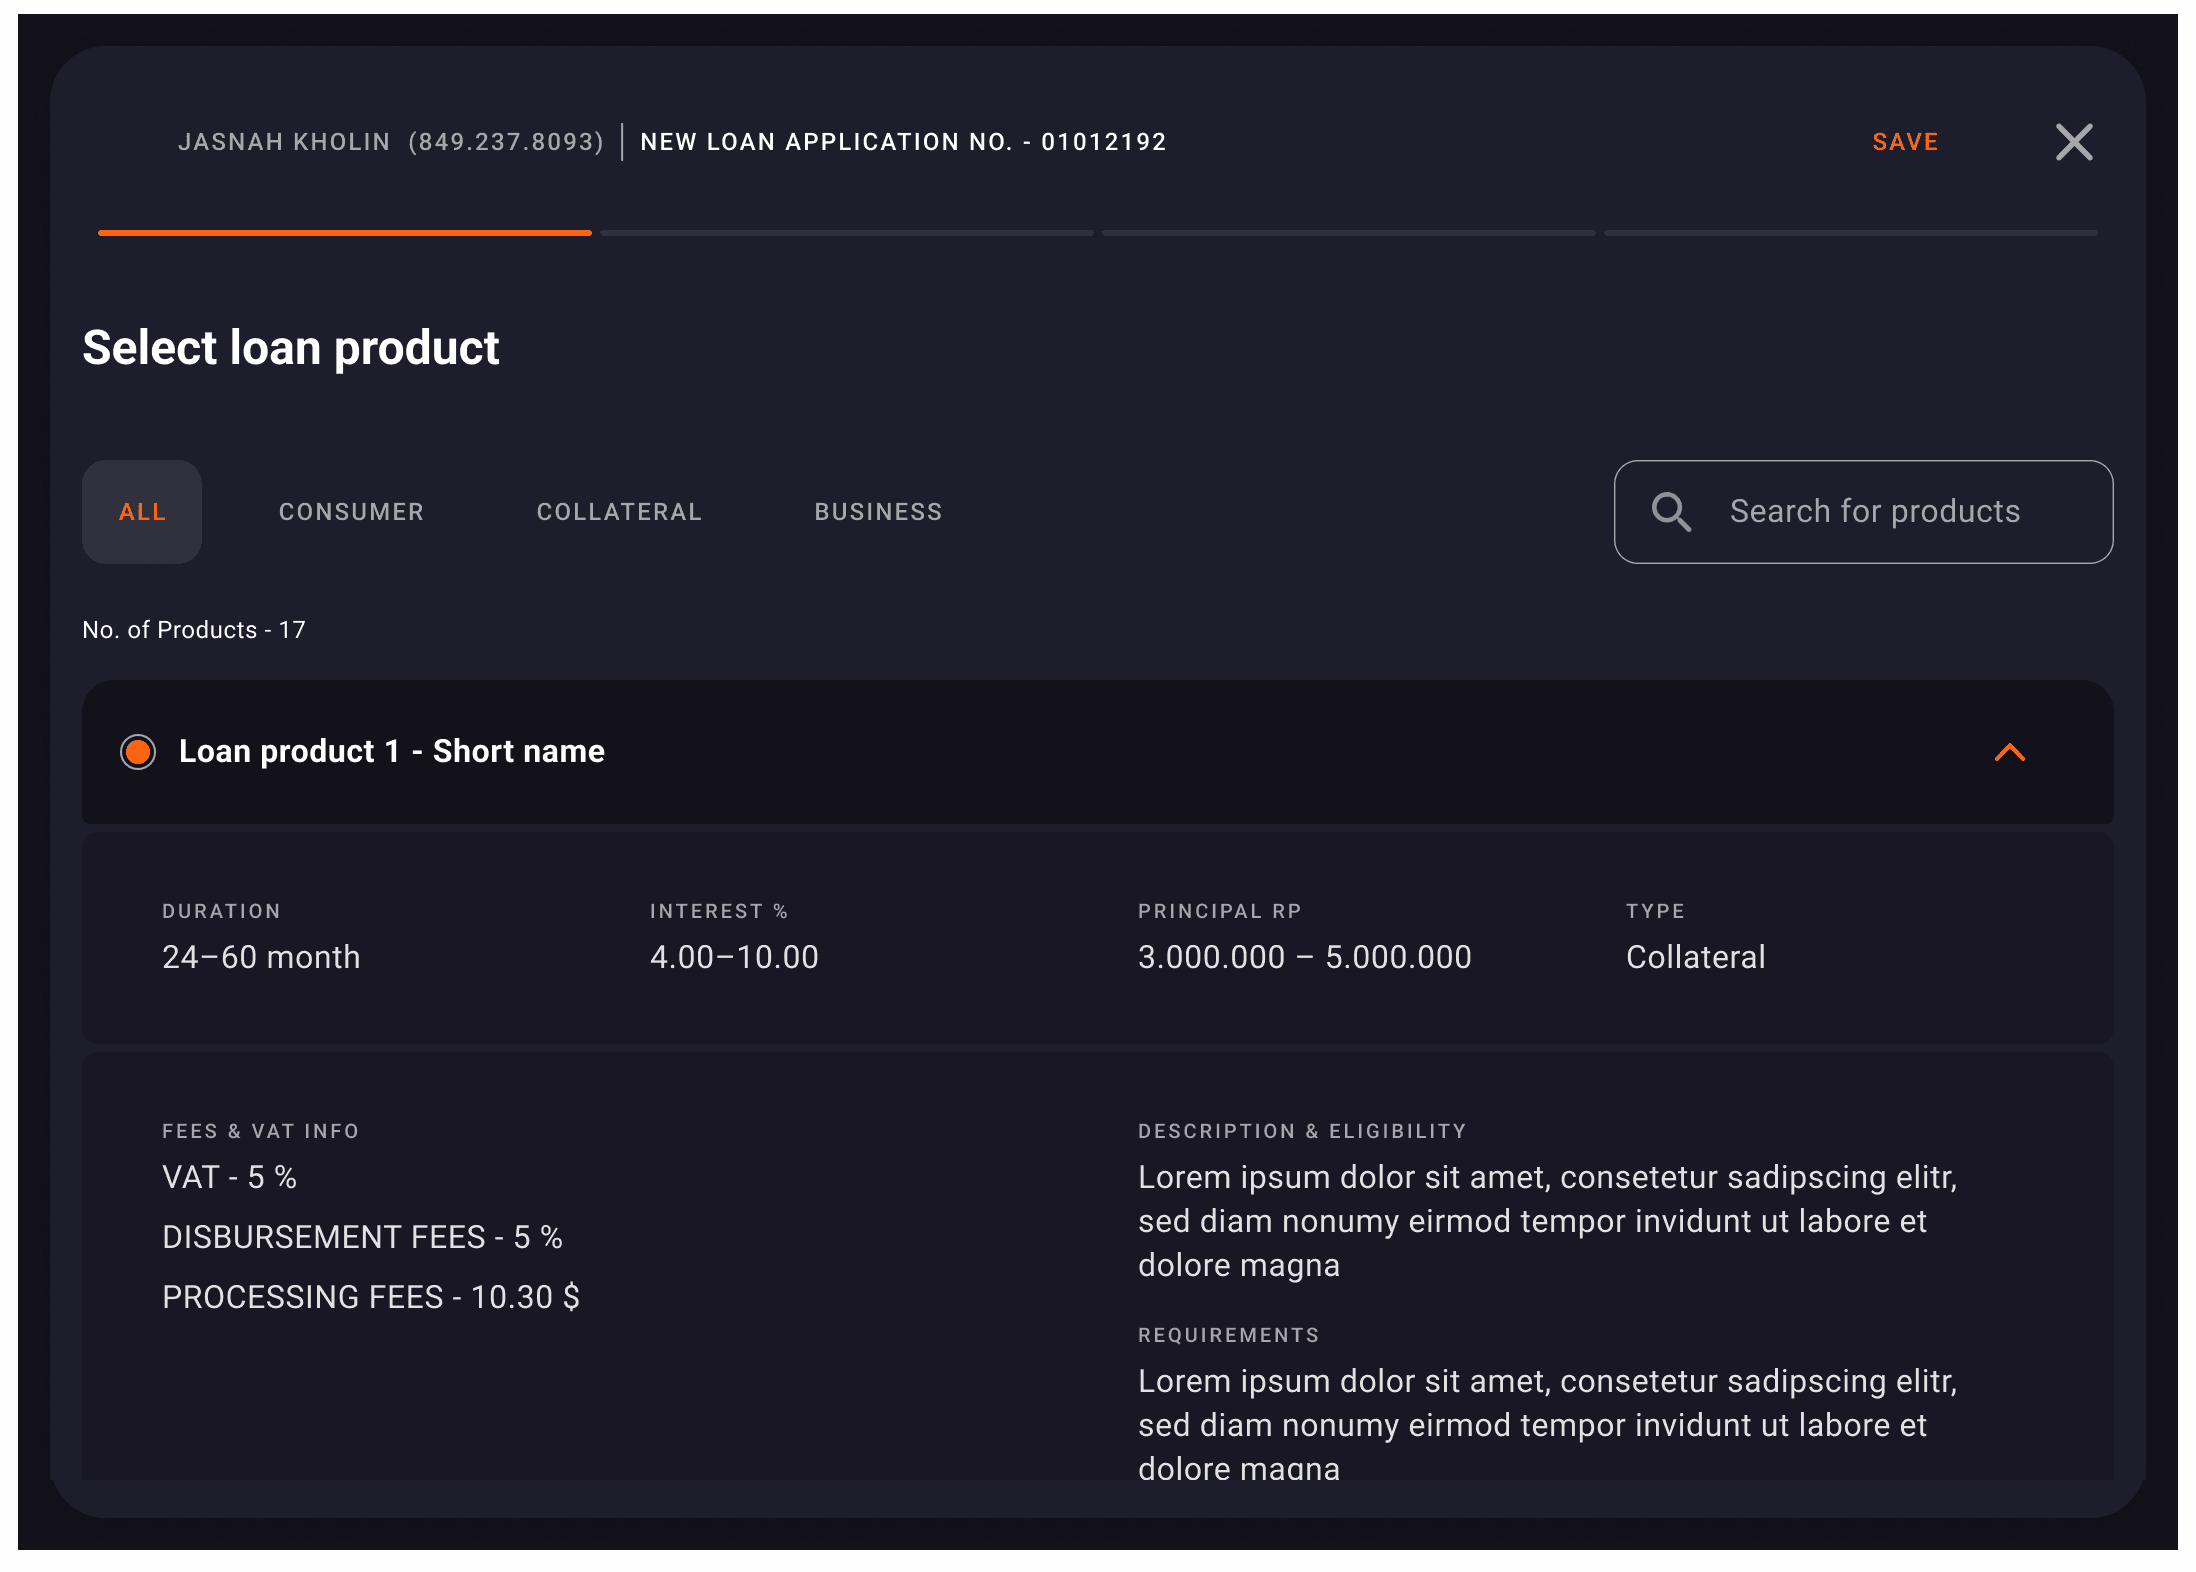The height and width of the screenshot is (1572, 2196).
Task: Click the type value Collateral
Action: tap(1696, 957)
